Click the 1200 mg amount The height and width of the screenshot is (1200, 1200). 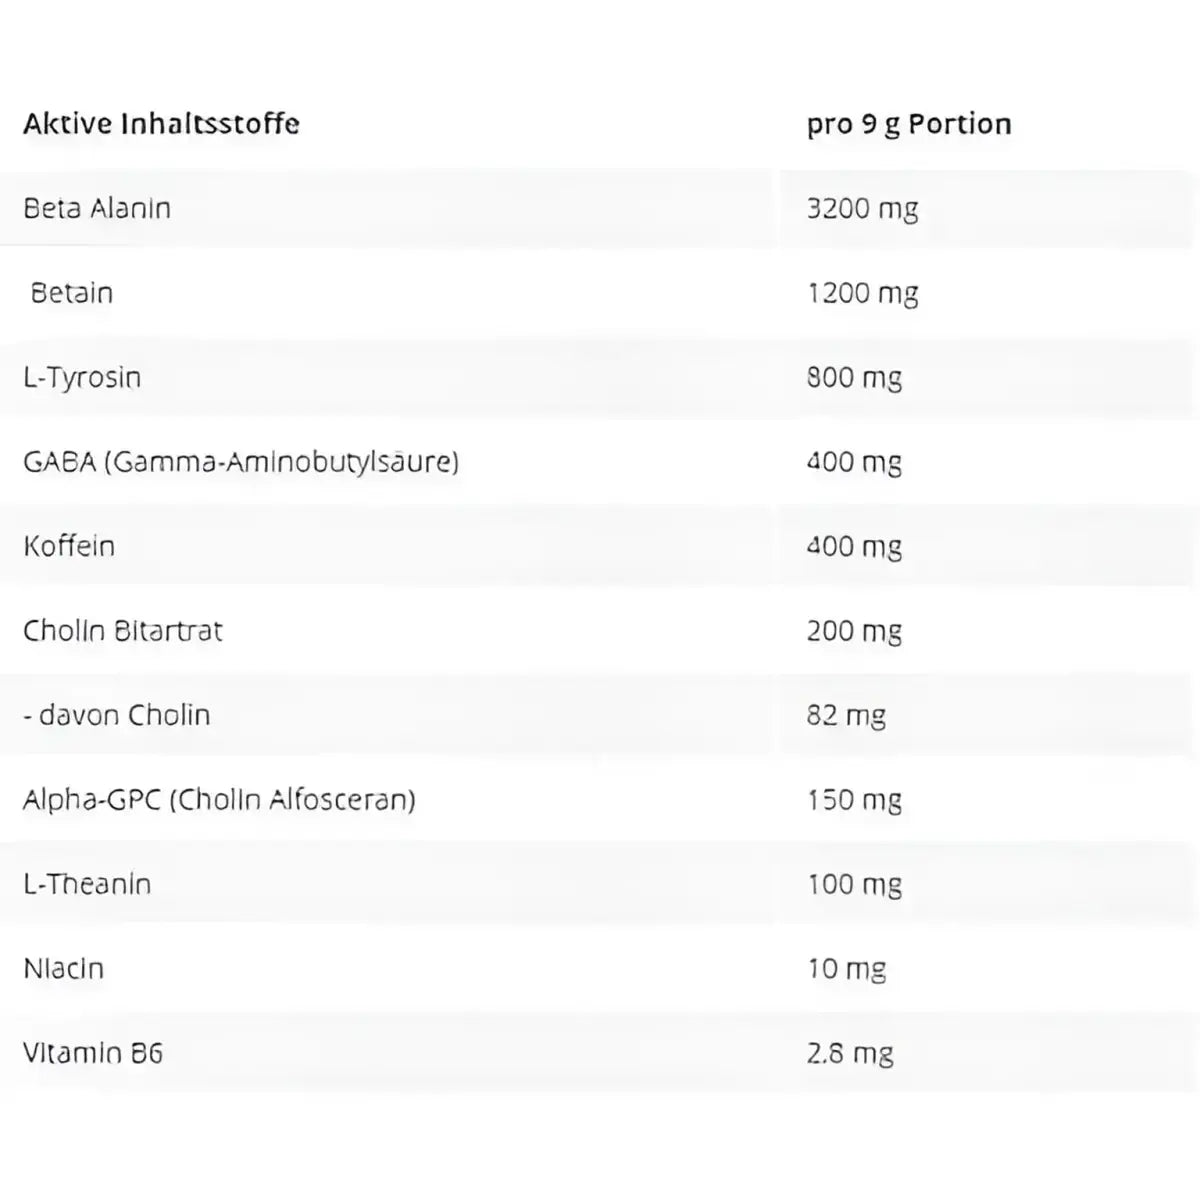point(862,293)
